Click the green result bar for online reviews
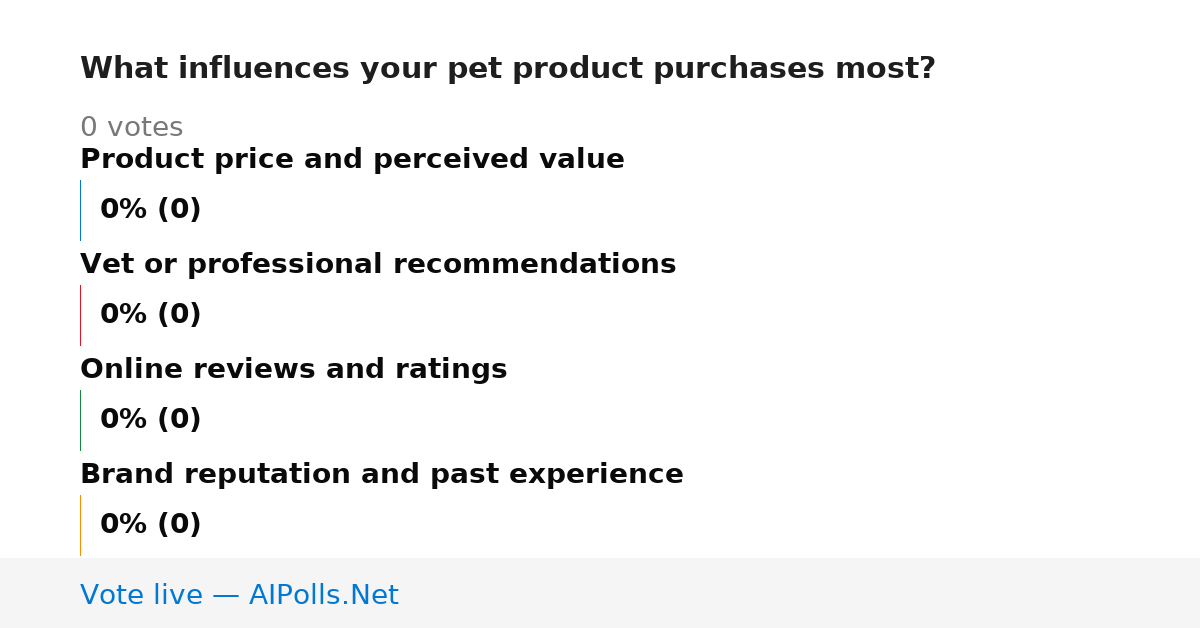This screenshot has height=628, width=1200. pyautogui.click(x=80, y=420)
